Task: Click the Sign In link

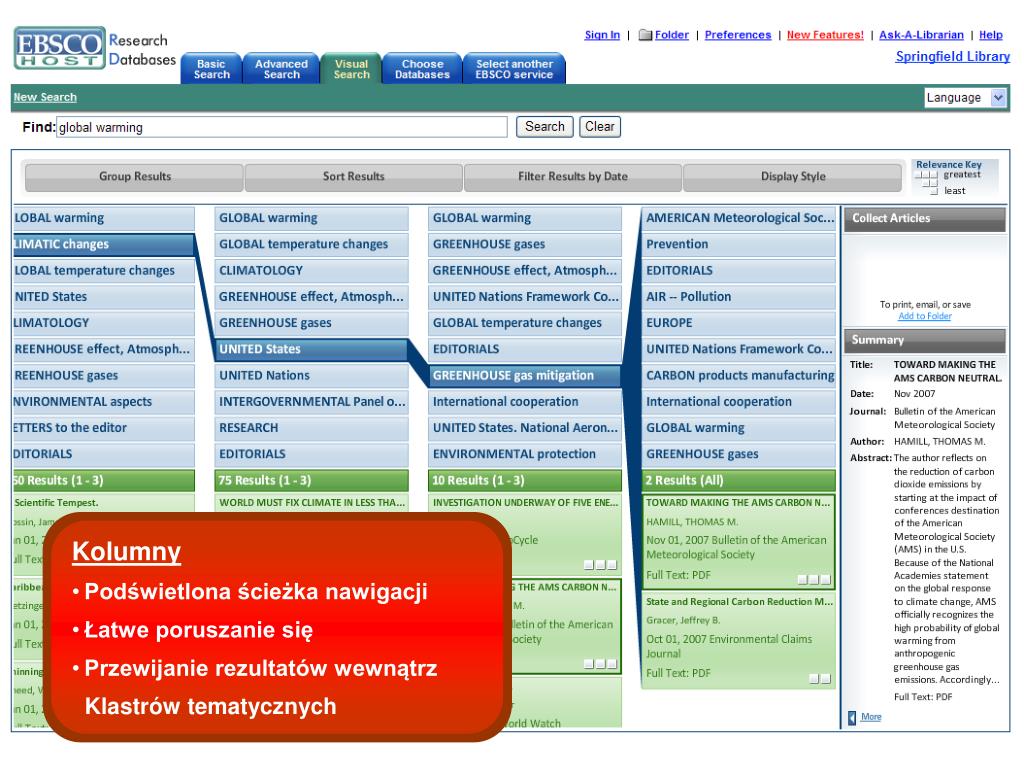Action: click(602, 35)
